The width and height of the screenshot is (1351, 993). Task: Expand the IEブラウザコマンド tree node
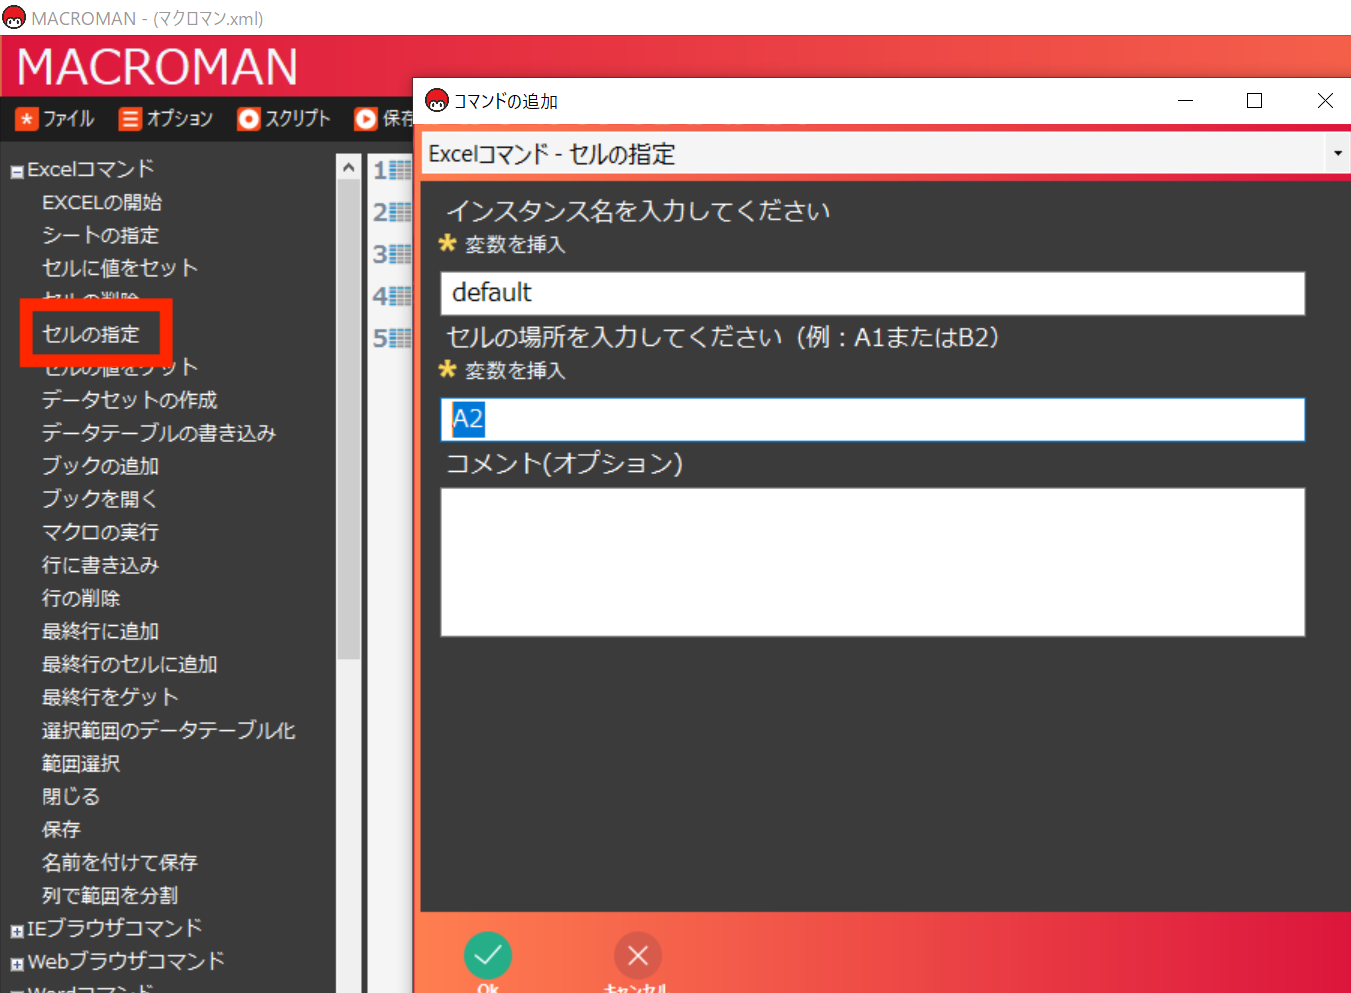[x=17, y=931]
